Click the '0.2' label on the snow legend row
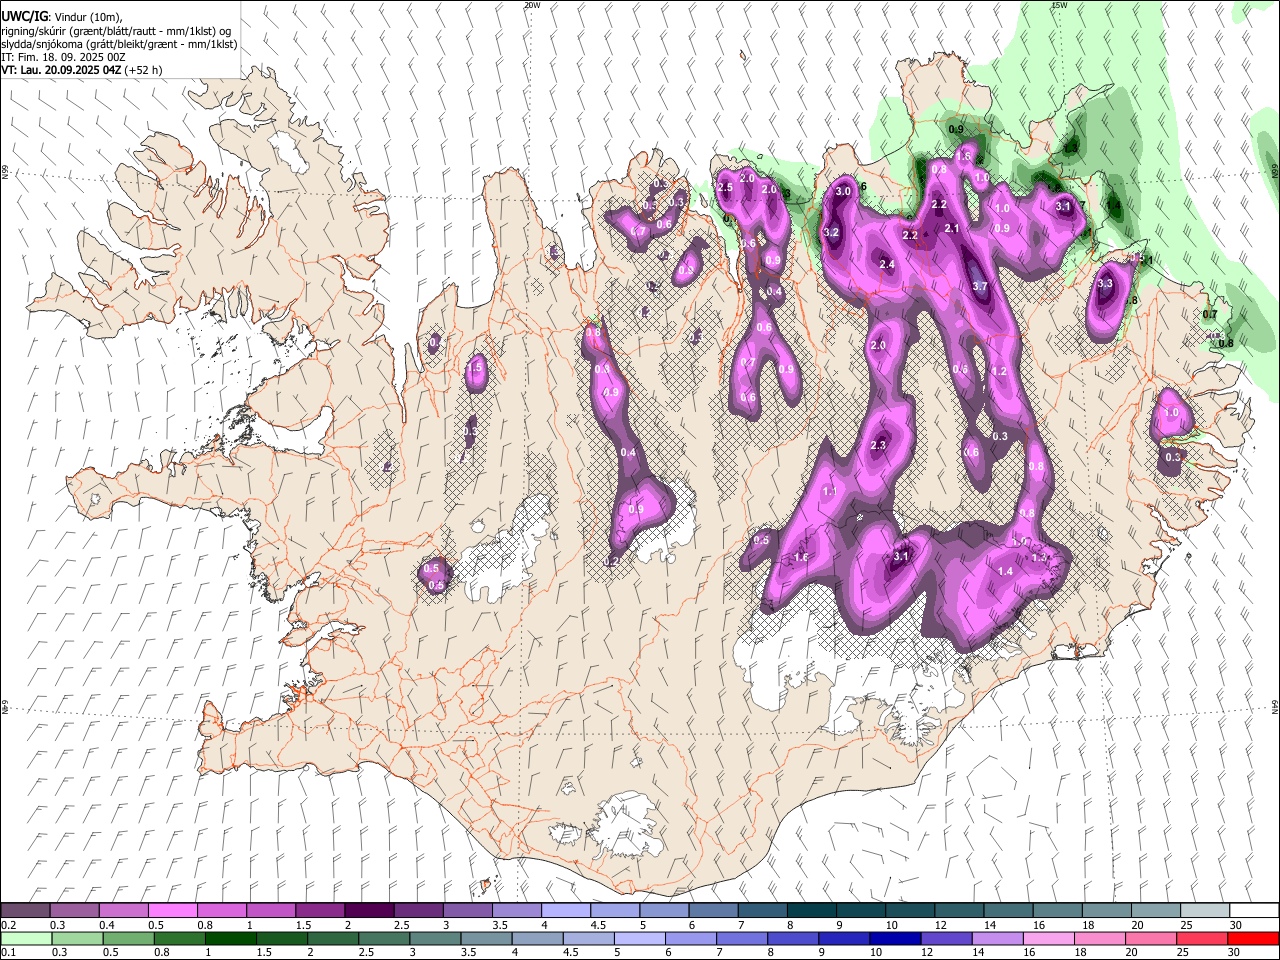The image size is (1280, 960). 8,924
